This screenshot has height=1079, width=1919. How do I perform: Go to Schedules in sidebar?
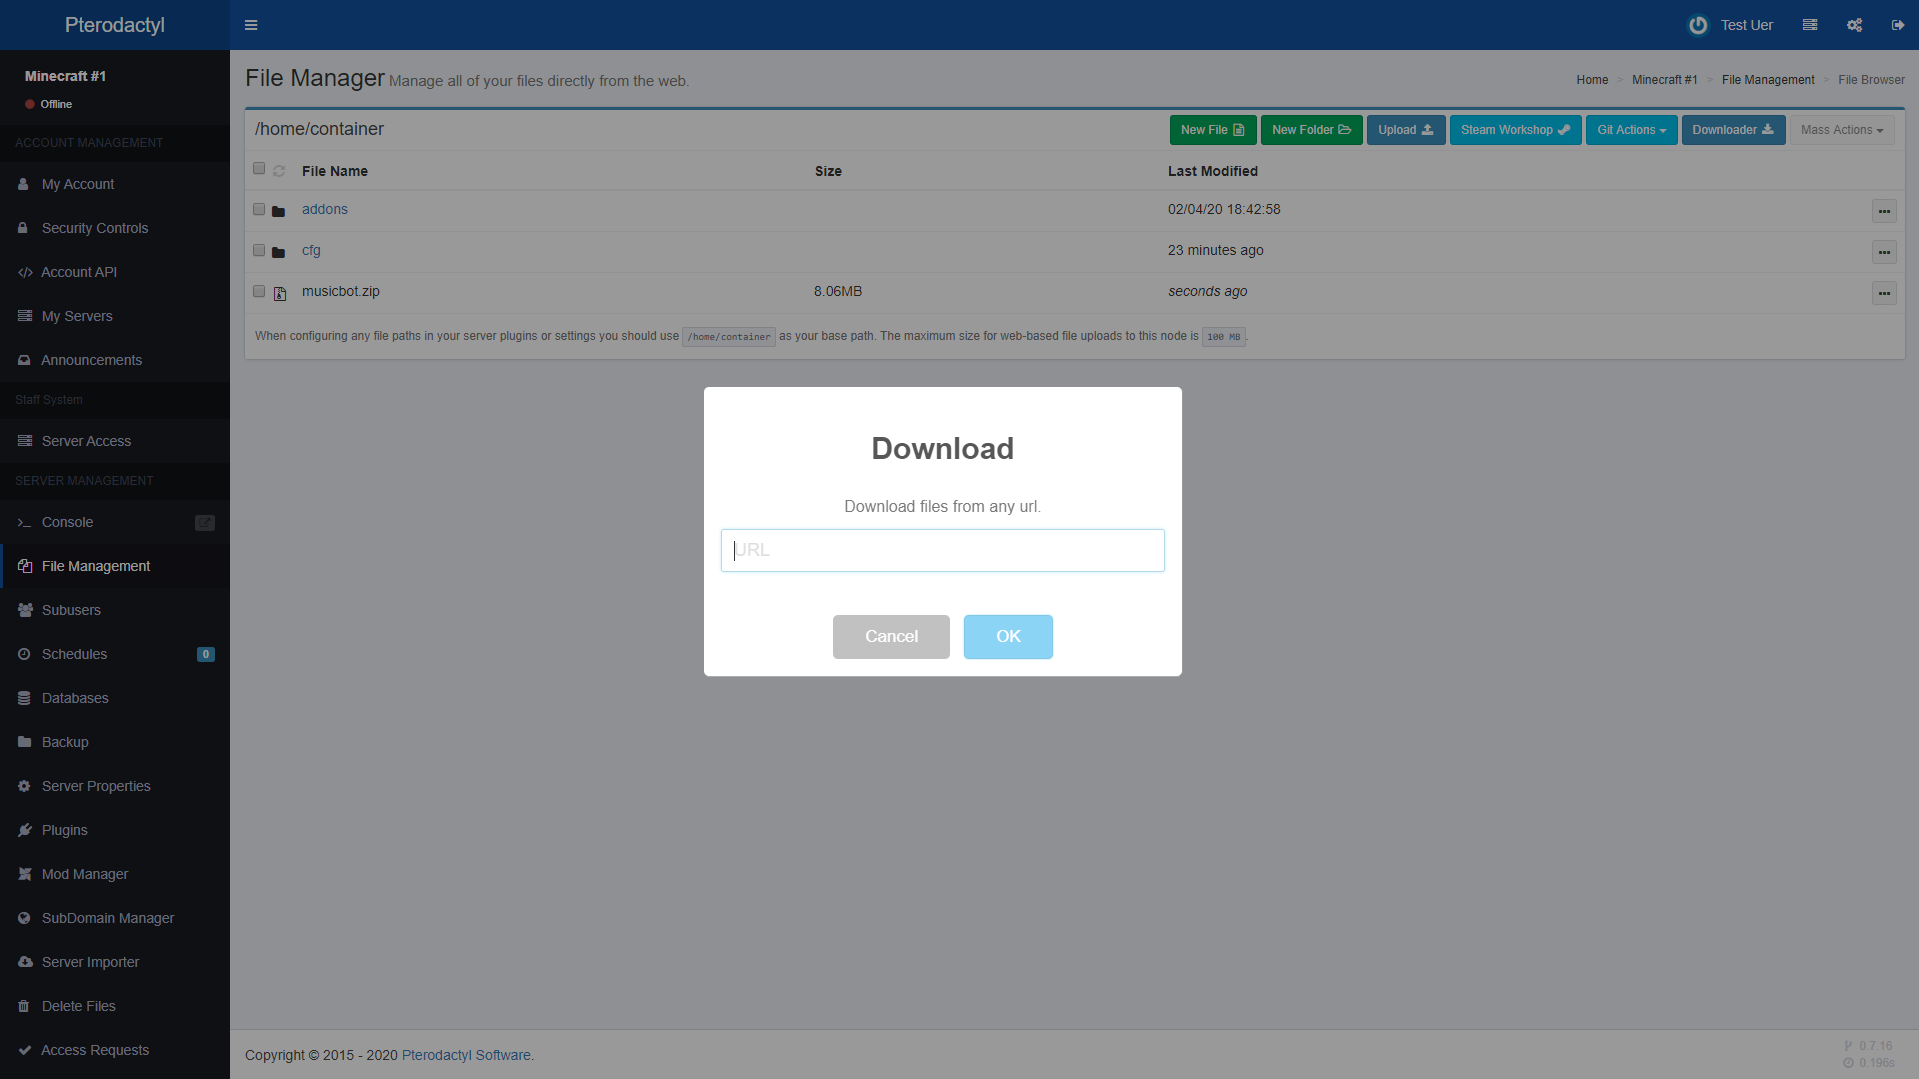pos(74,654)
